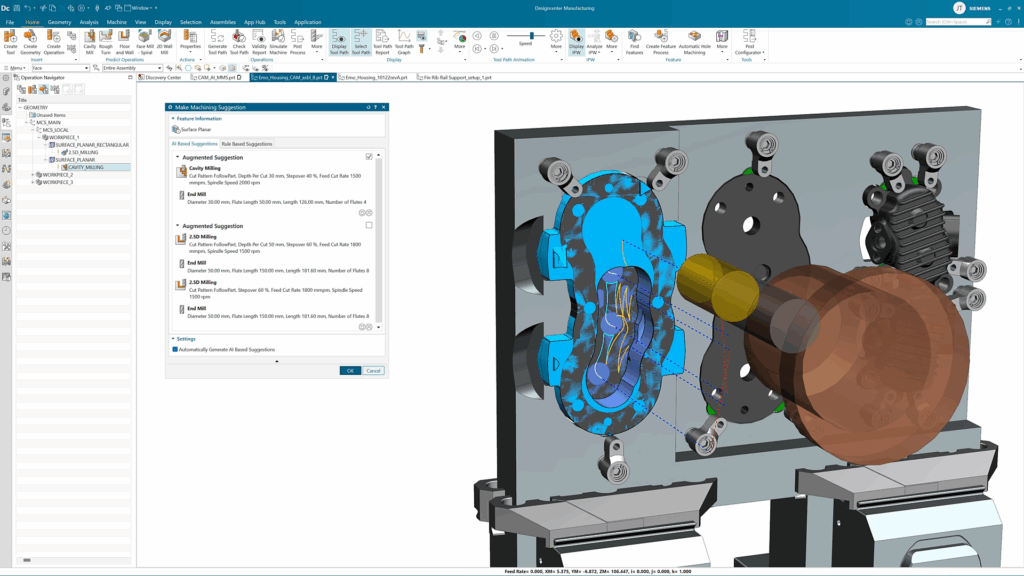Open the Assemblies ribbon tab
The height and width of the screenshot is (576, 1024).
[x=222, y=22]
